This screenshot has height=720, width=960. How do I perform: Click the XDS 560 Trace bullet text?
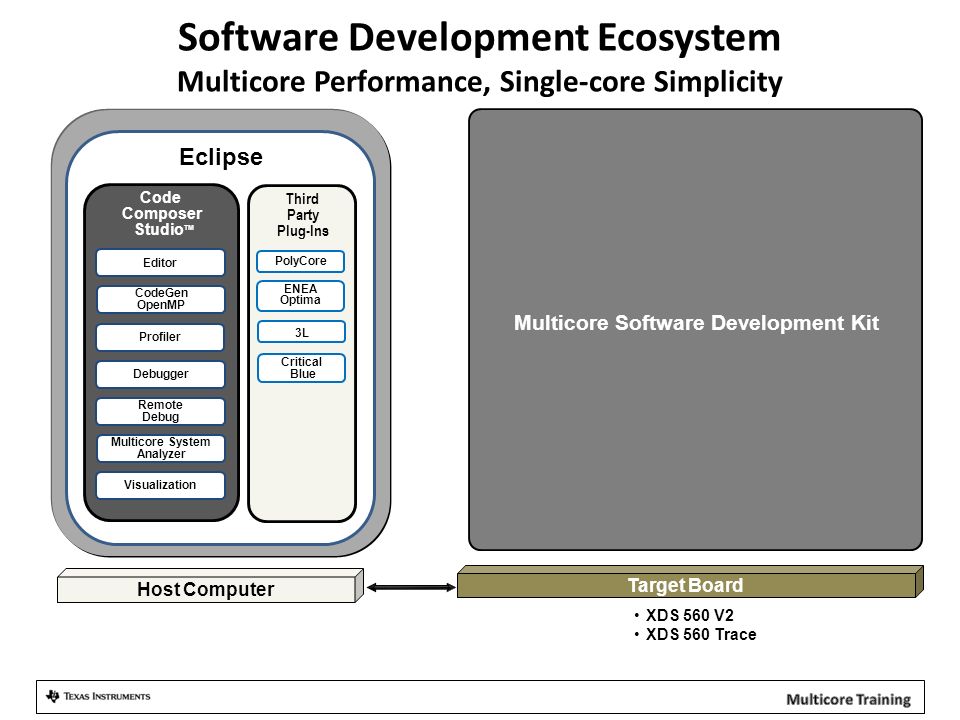[x=701, y=634]
